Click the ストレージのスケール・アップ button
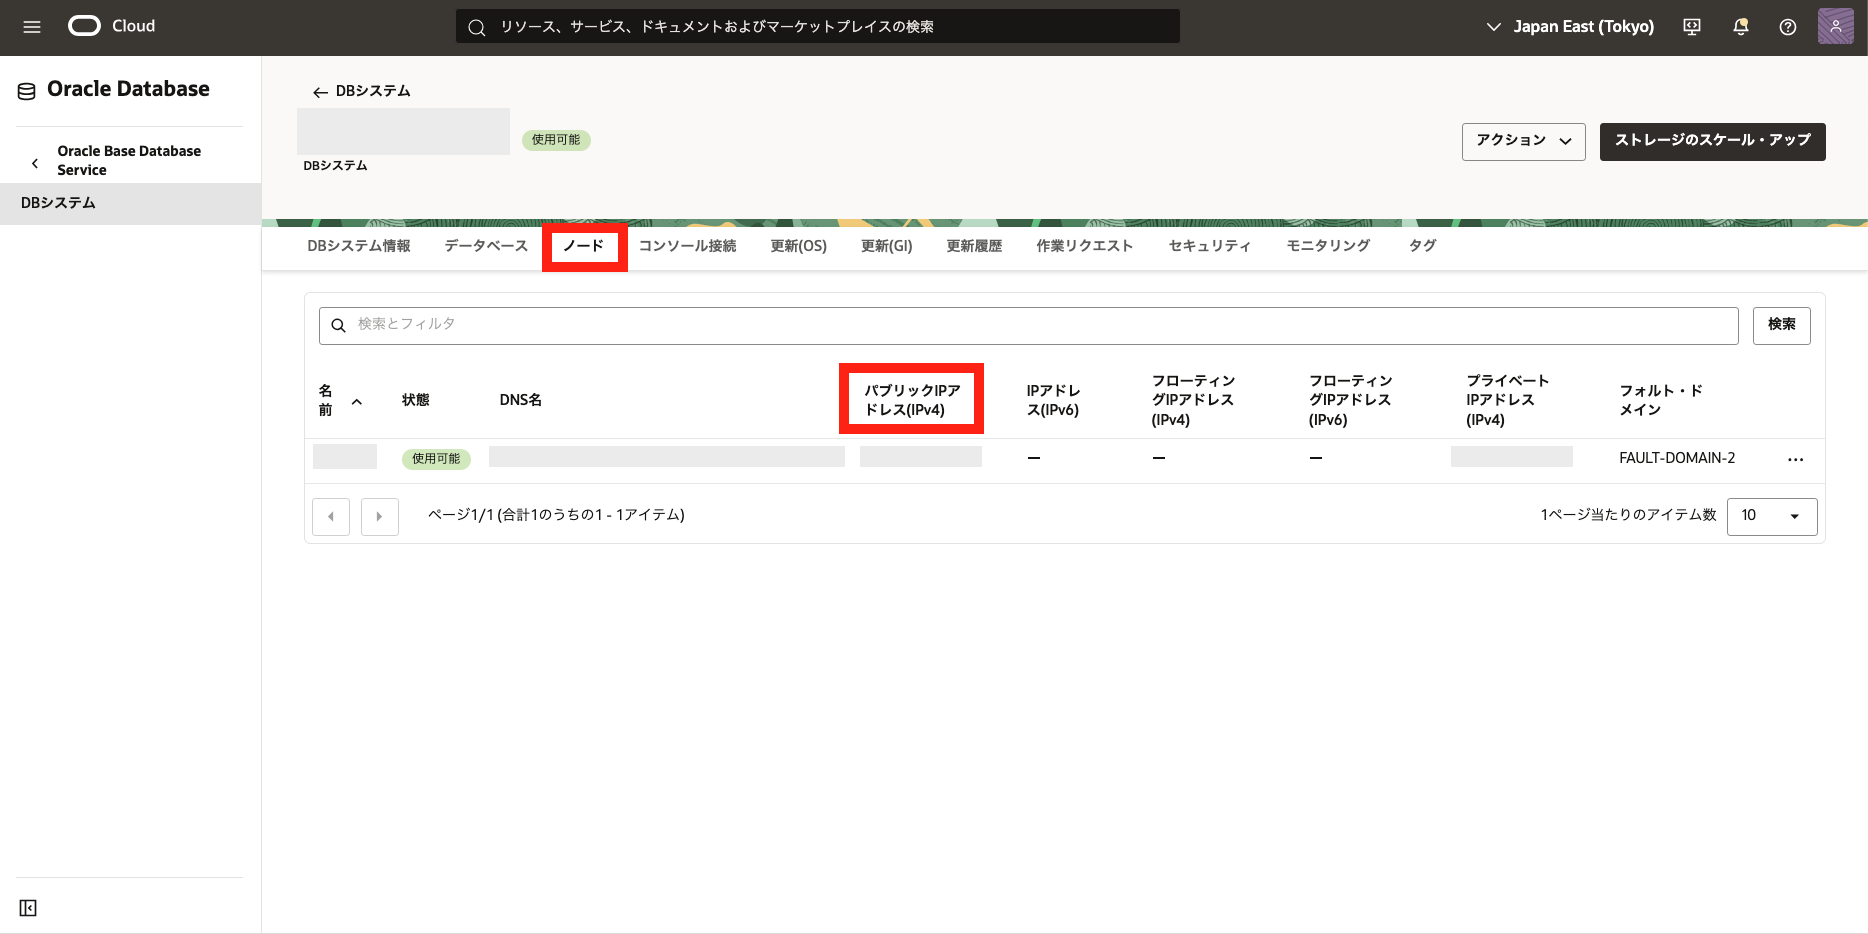This screenshot has height=934, width=1868. [1712, 141]
